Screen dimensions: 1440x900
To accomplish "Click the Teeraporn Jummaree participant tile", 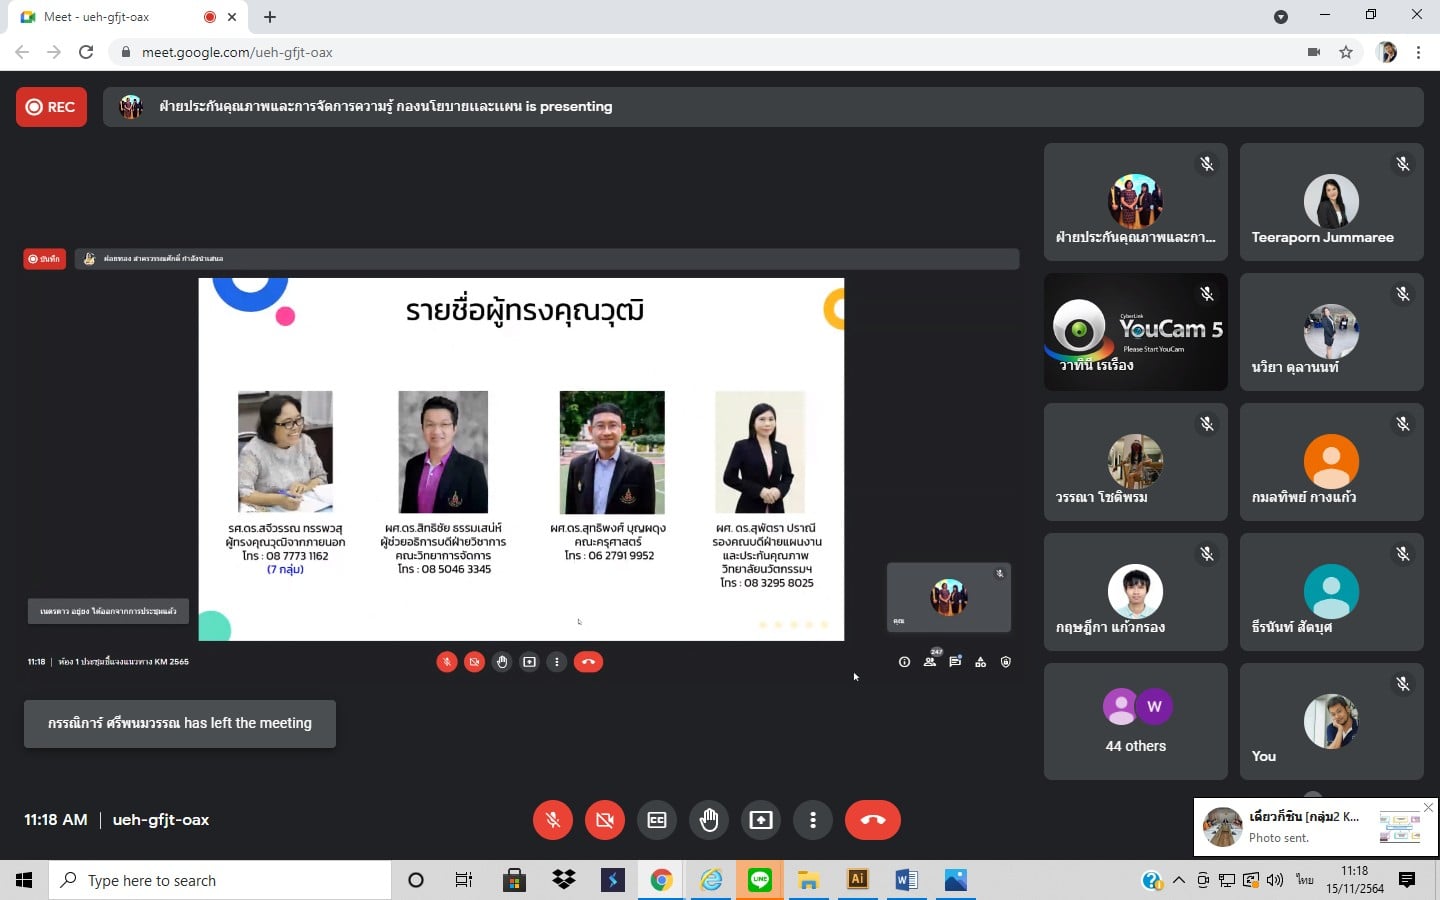I will pos(1331,202).
